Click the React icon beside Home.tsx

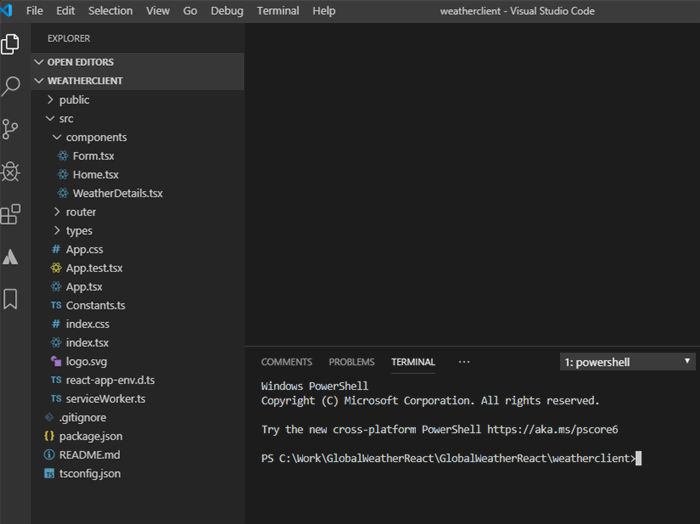pyautogui.click(x=63, y=175)
